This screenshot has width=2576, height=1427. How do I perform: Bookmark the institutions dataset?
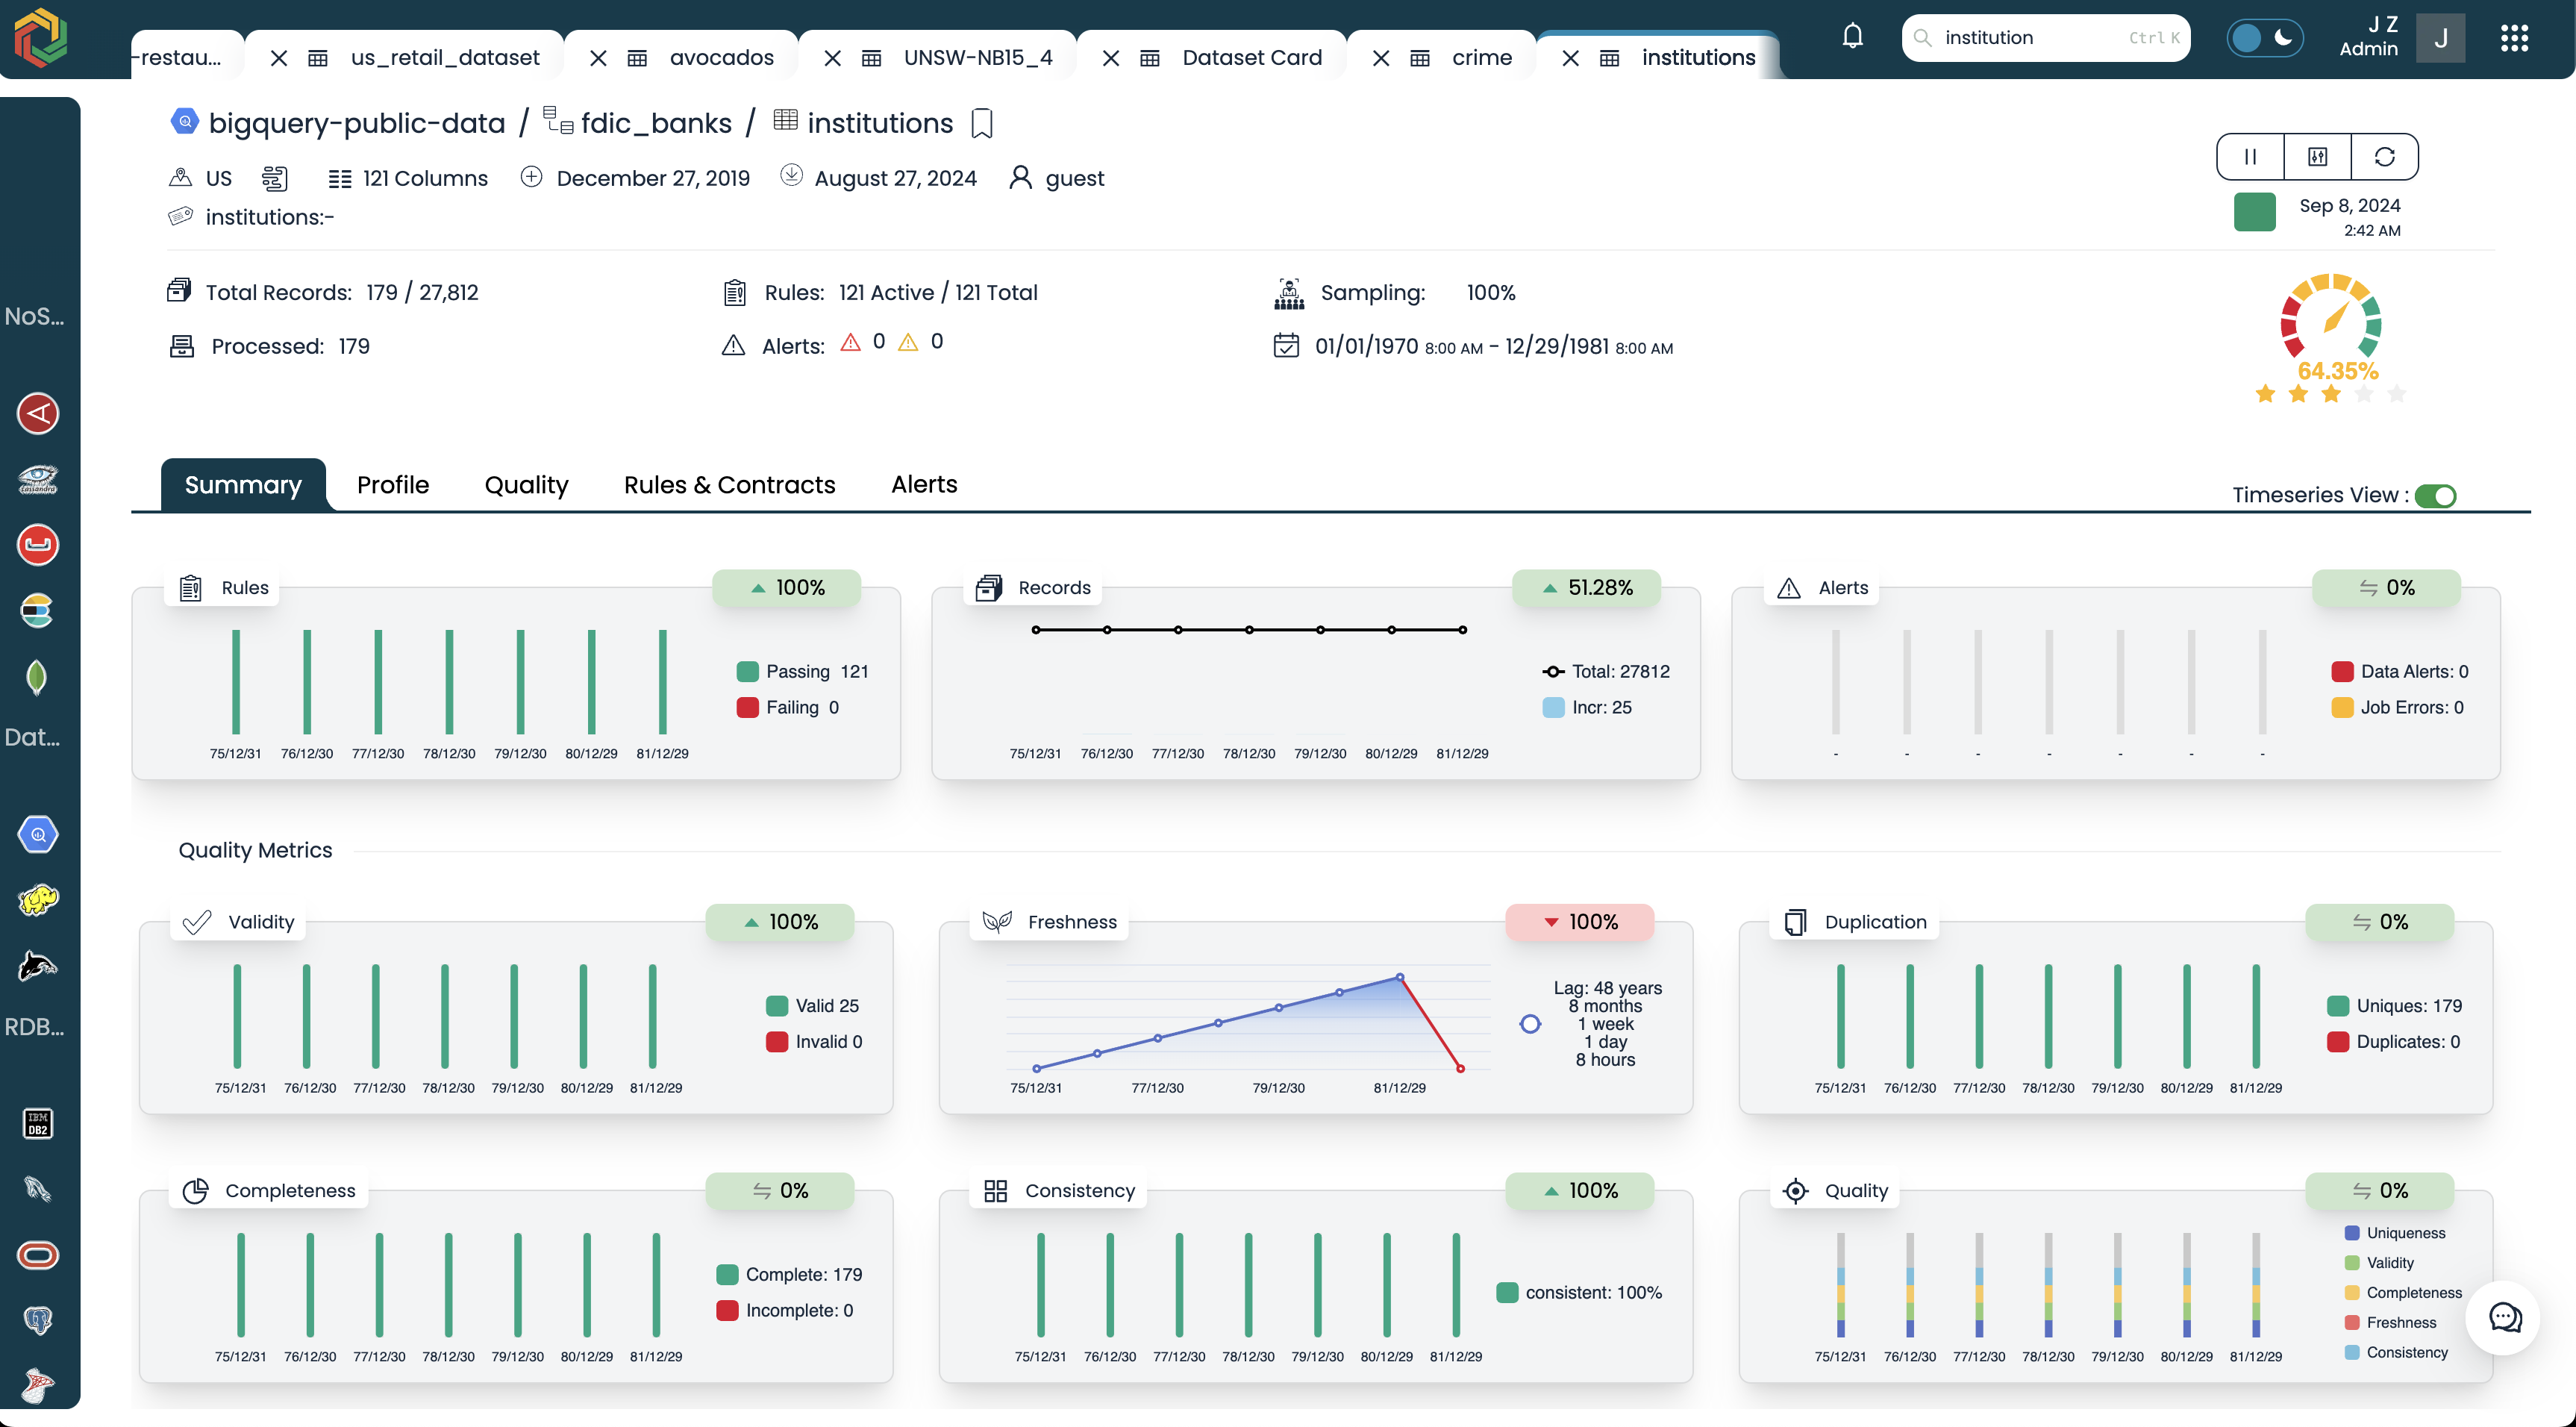pyautogui.click(x=982, y=123)
